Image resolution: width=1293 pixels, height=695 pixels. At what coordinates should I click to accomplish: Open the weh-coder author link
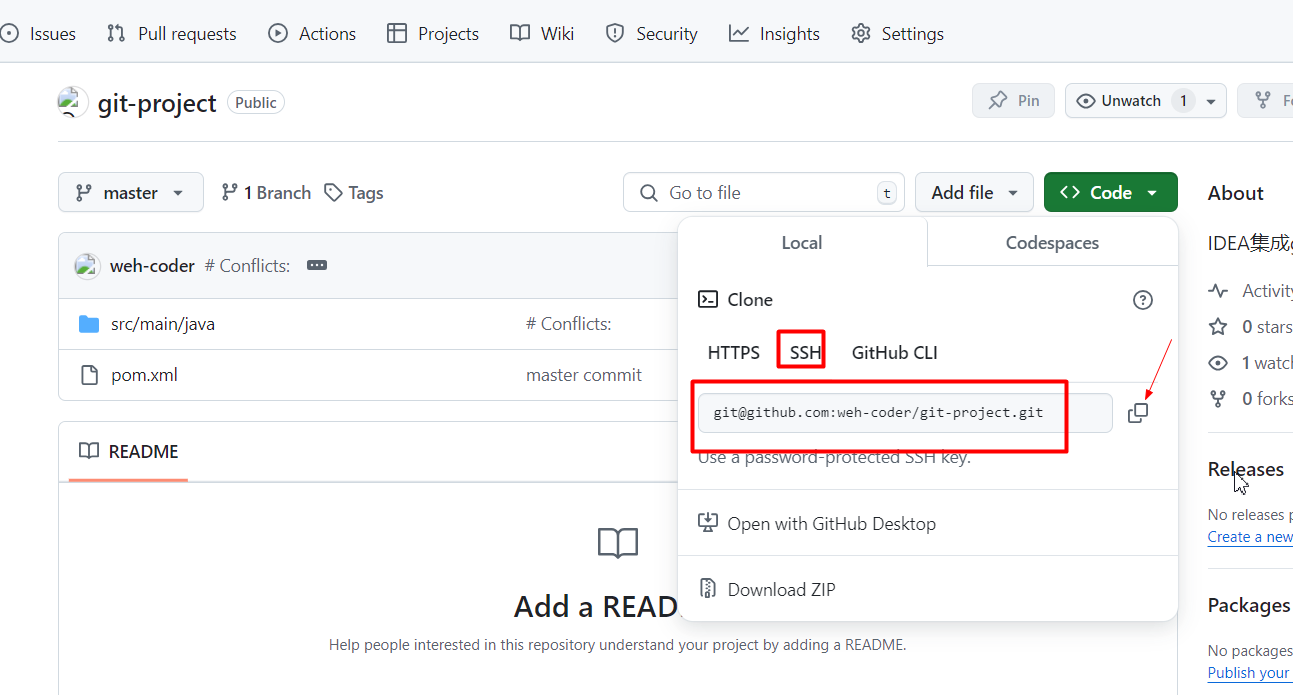152,266
